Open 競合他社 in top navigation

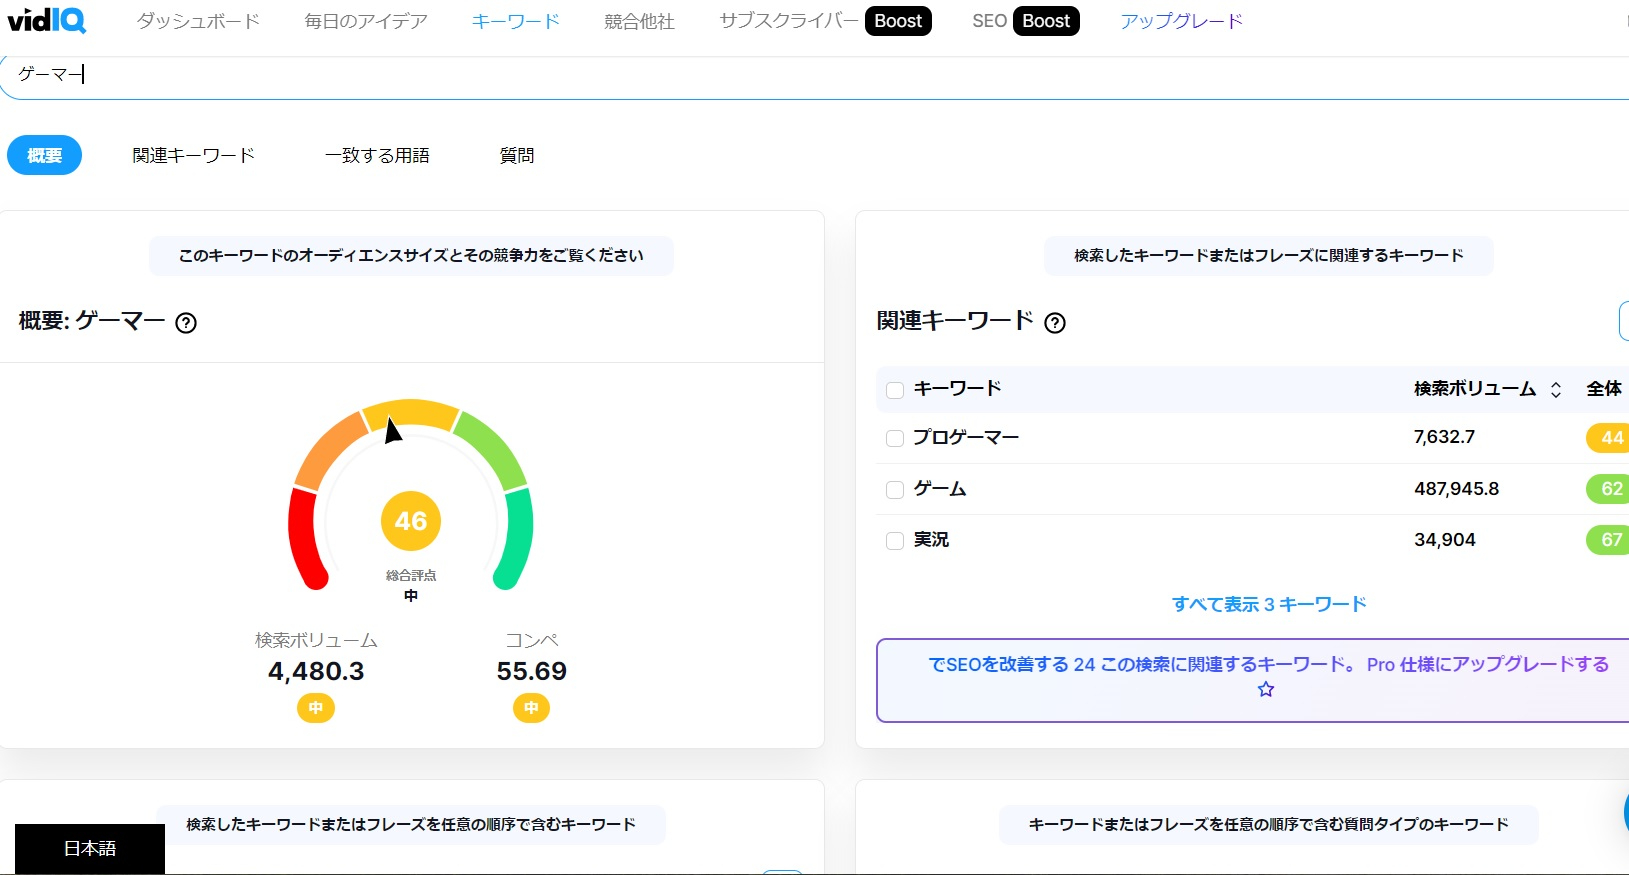tap(640, 21)
